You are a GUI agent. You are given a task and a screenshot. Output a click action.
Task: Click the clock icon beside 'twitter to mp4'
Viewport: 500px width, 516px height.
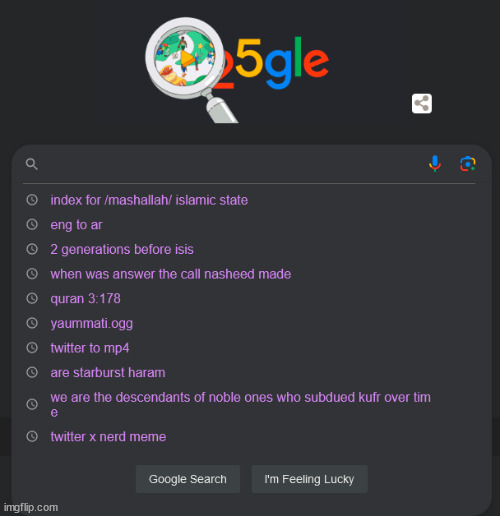(32, 348)
